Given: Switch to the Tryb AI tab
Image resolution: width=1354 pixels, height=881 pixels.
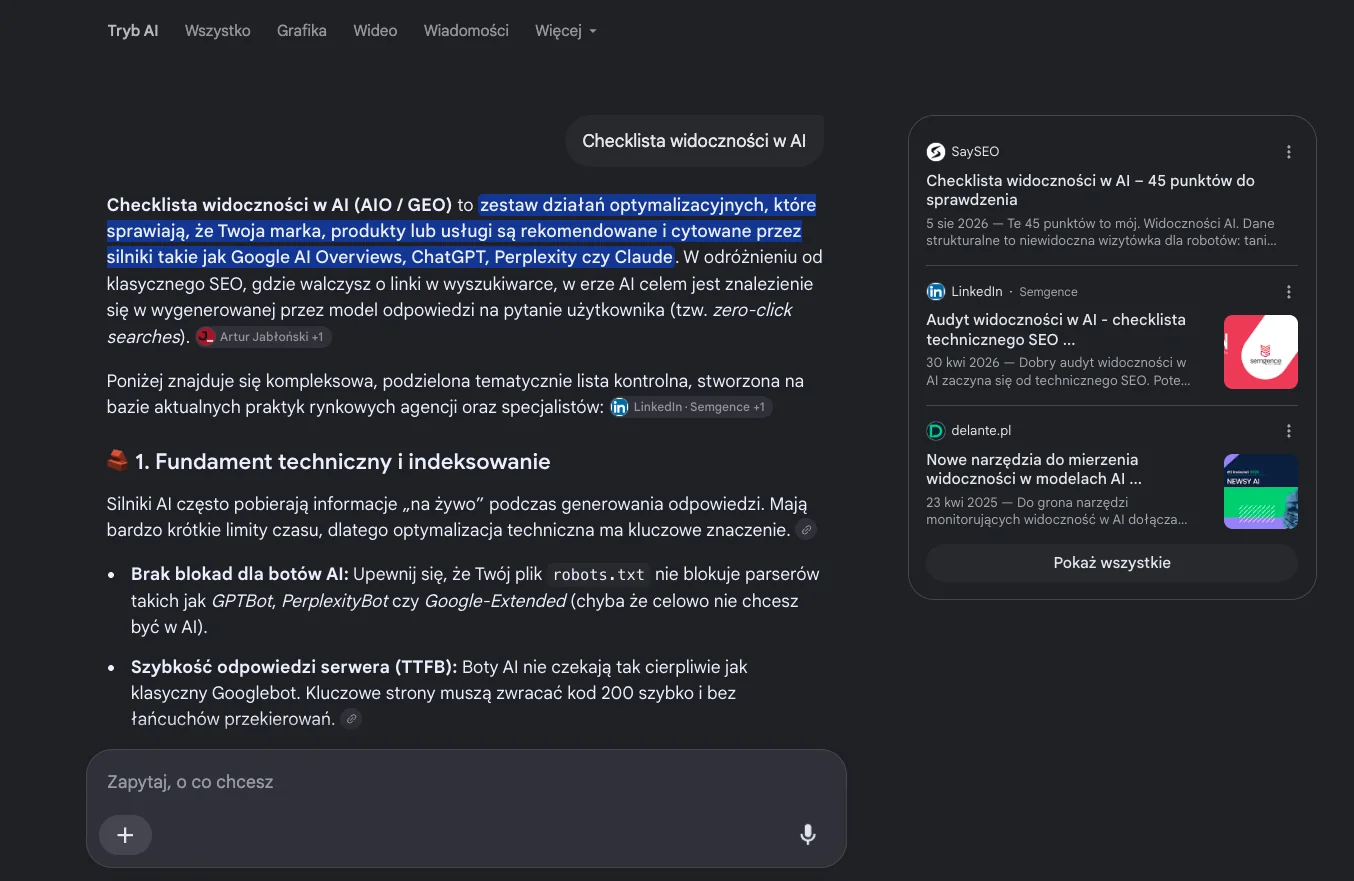Looking at the screenshot, I should (x=133, y=31).
